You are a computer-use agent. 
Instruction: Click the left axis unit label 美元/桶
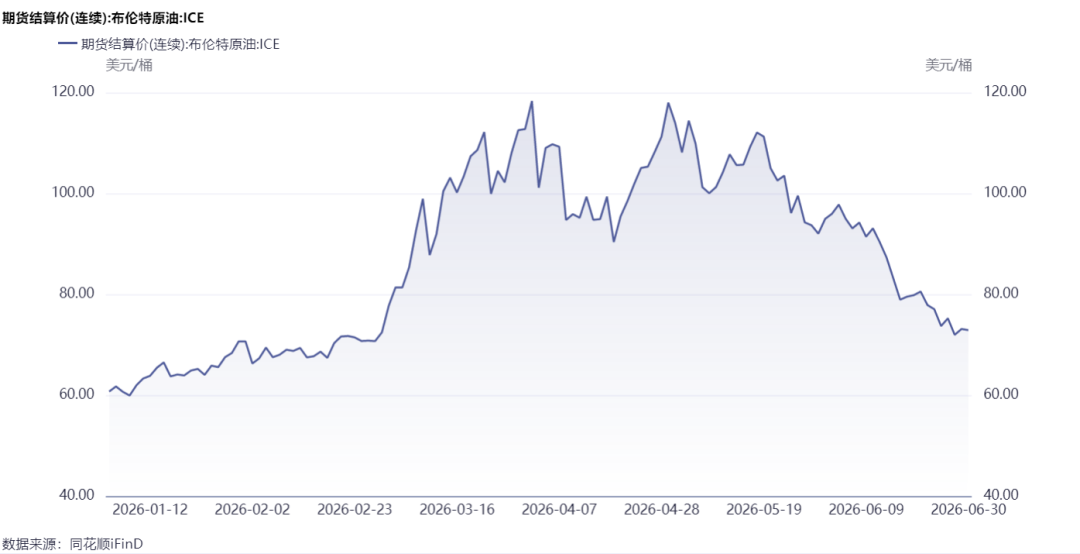(129, 66)
